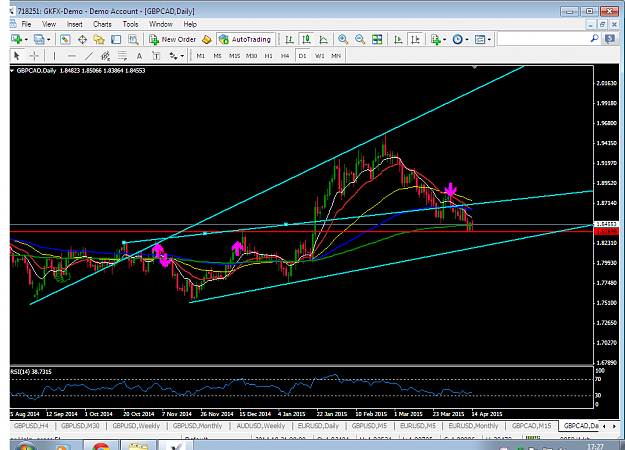Switch chart to bar chart mode
Screen dimensions: 625x450
coord(289,39)
